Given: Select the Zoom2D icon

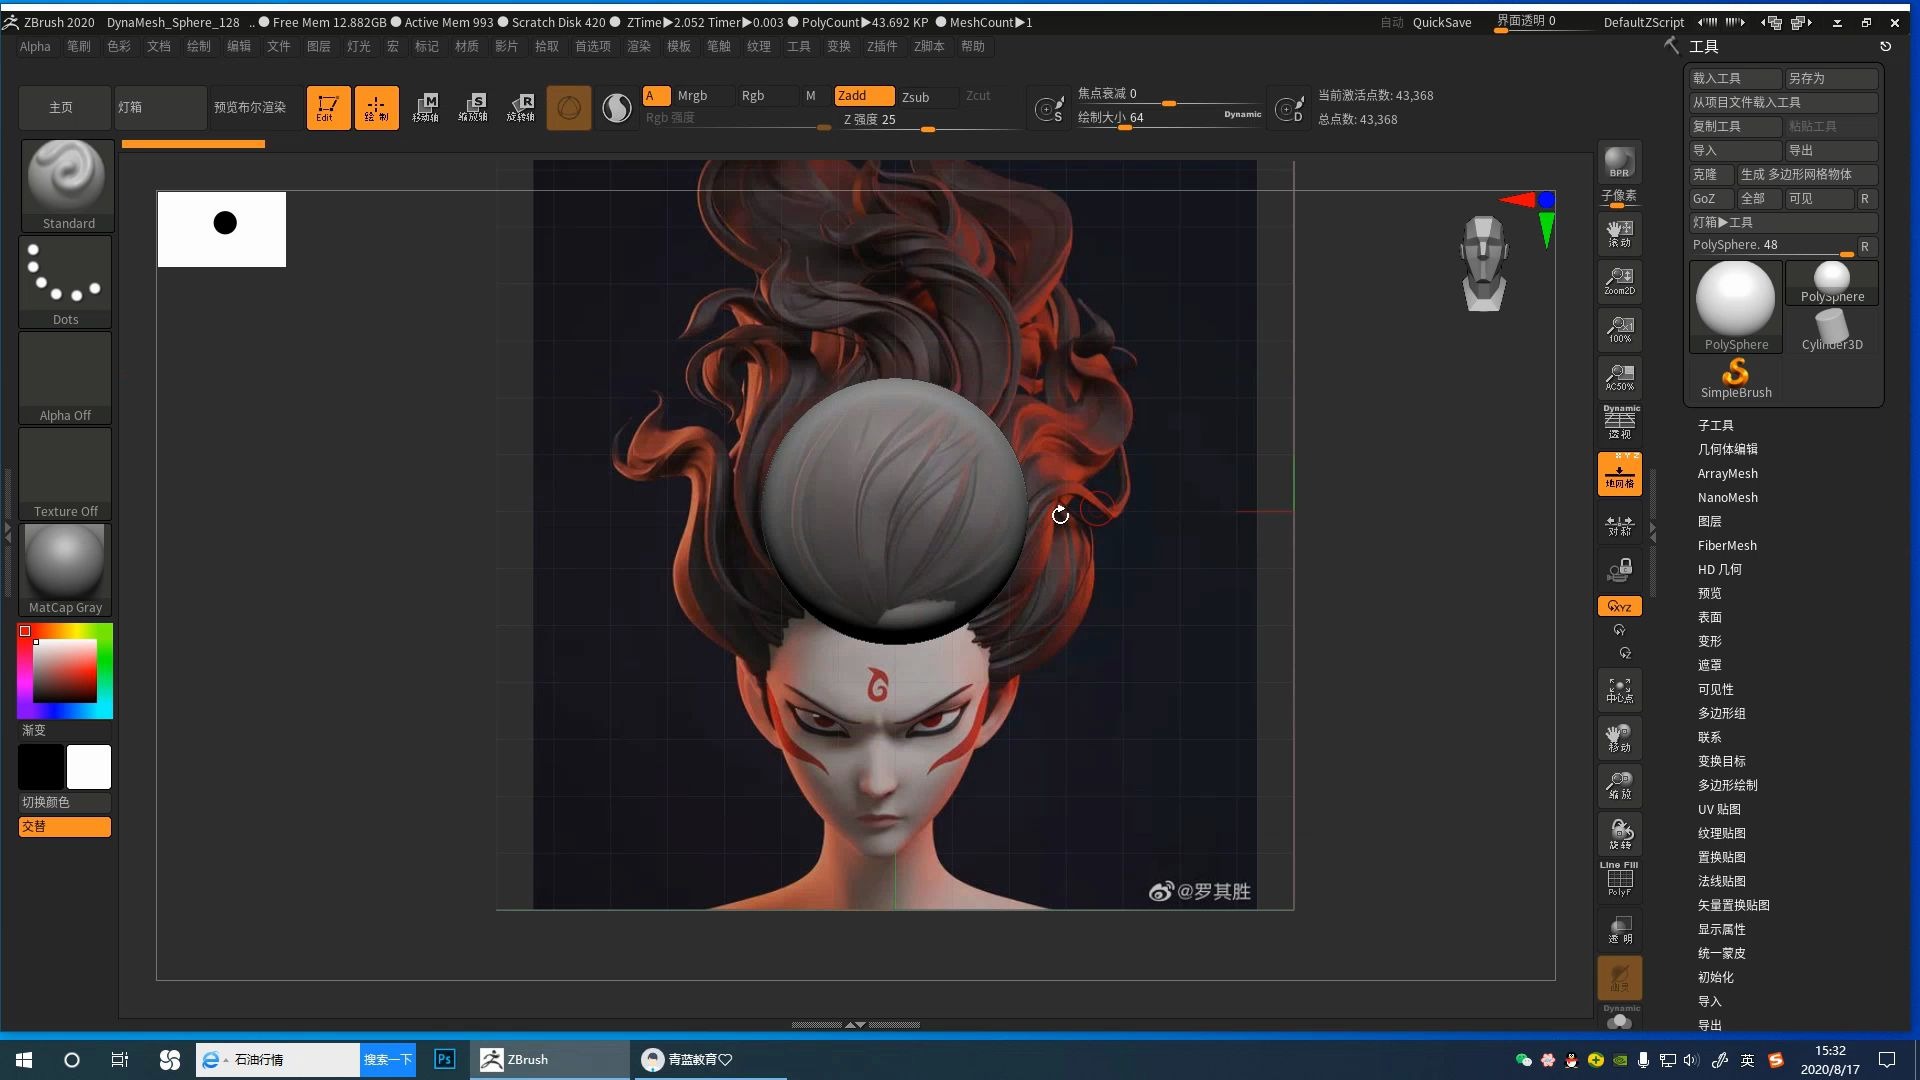Looking at the screenshot, I should coord(1619,281).
